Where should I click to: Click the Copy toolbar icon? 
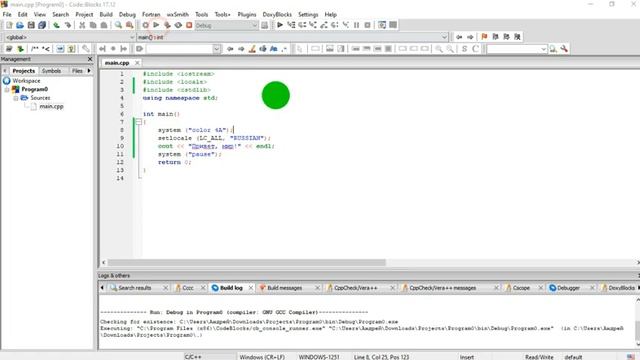[93, 25]
